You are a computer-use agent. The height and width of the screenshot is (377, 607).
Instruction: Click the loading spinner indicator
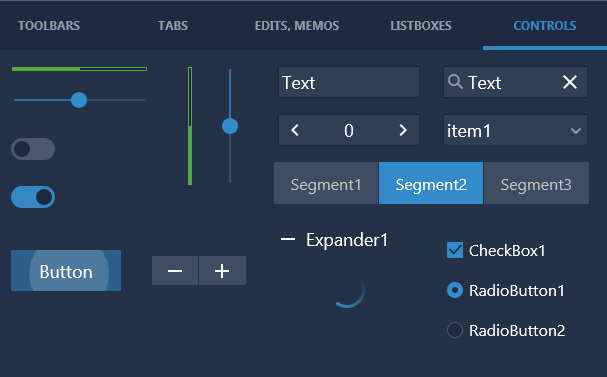(348, 291)
